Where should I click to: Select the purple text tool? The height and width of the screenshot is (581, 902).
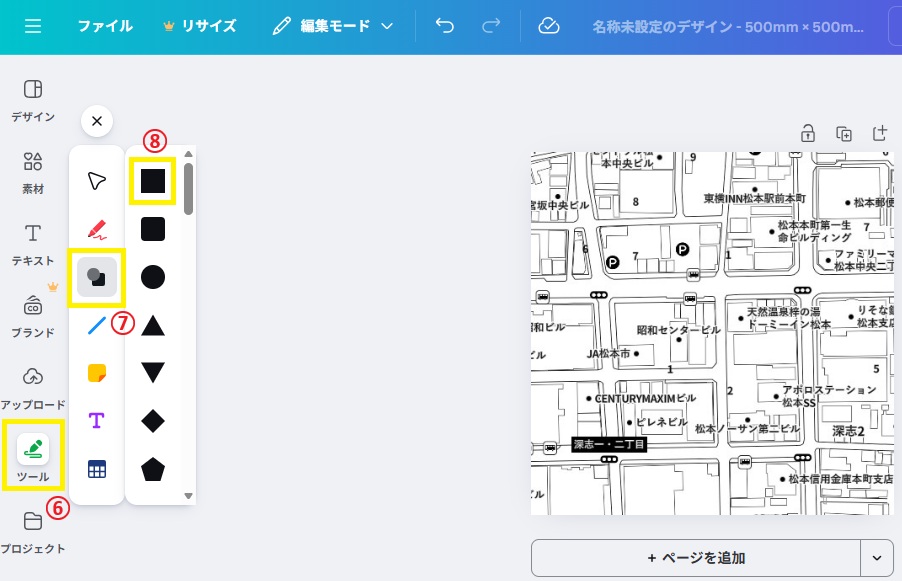(97, 421)
